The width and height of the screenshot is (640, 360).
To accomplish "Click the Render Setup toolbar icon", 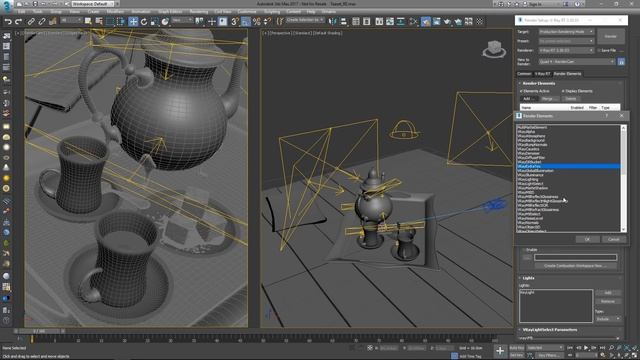I will point(426,21).
